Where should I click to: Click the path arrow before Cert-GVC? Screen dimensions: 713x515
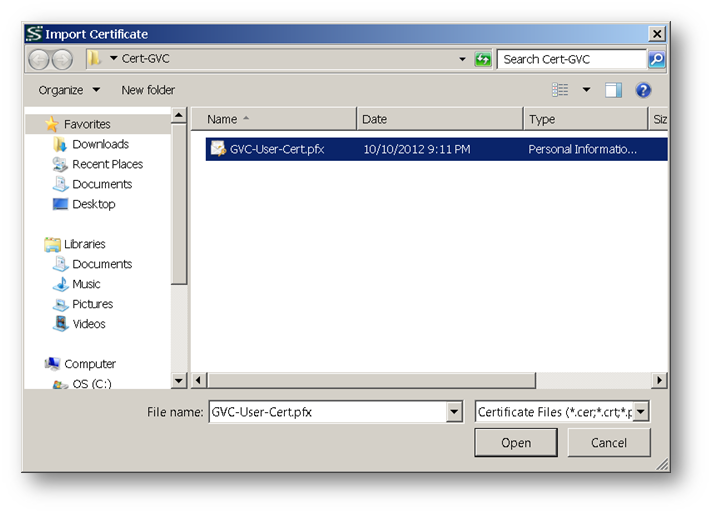pos(114,58)
